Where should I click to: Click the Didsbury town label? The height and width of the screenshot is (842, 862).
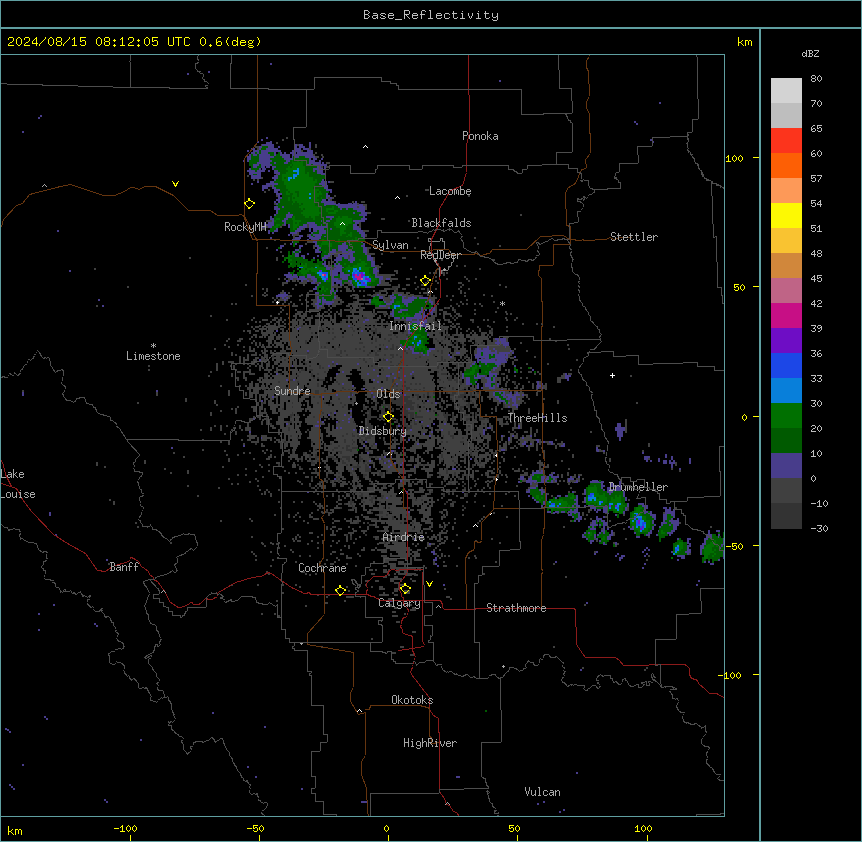(383, 431)
